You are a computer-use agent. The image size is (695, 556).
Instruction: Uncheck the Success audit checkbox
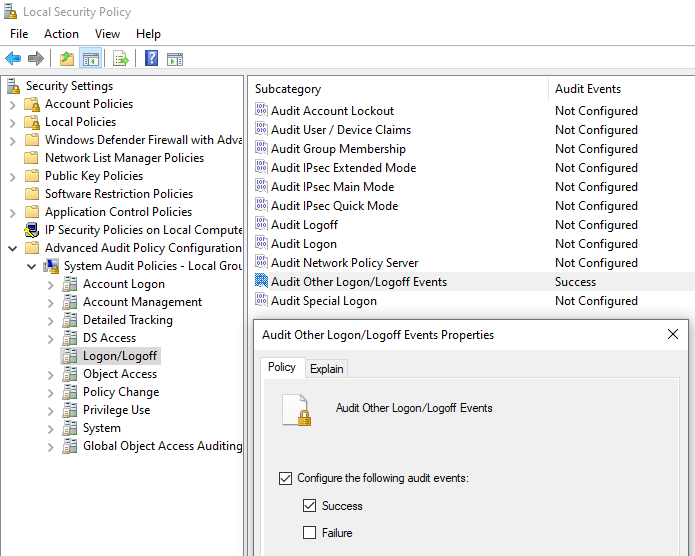coord(309,506)
